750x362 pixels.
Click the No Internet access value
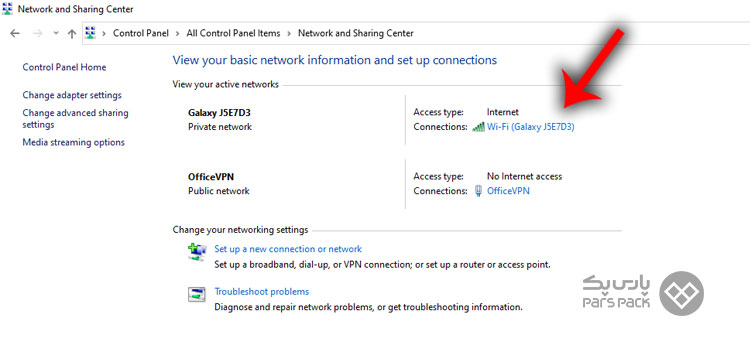(x=524, y=176)
